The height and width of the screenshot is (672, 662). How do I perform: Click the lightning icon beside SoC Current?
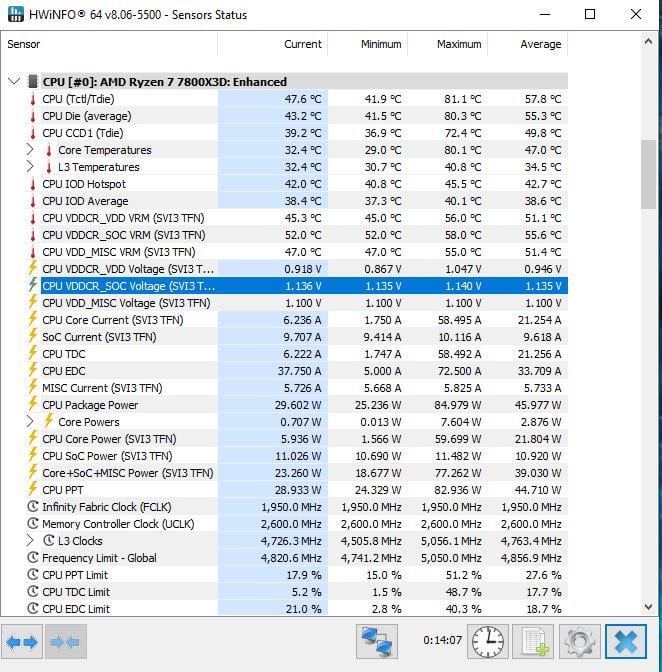pyautogui.click(x=33, y=336)
